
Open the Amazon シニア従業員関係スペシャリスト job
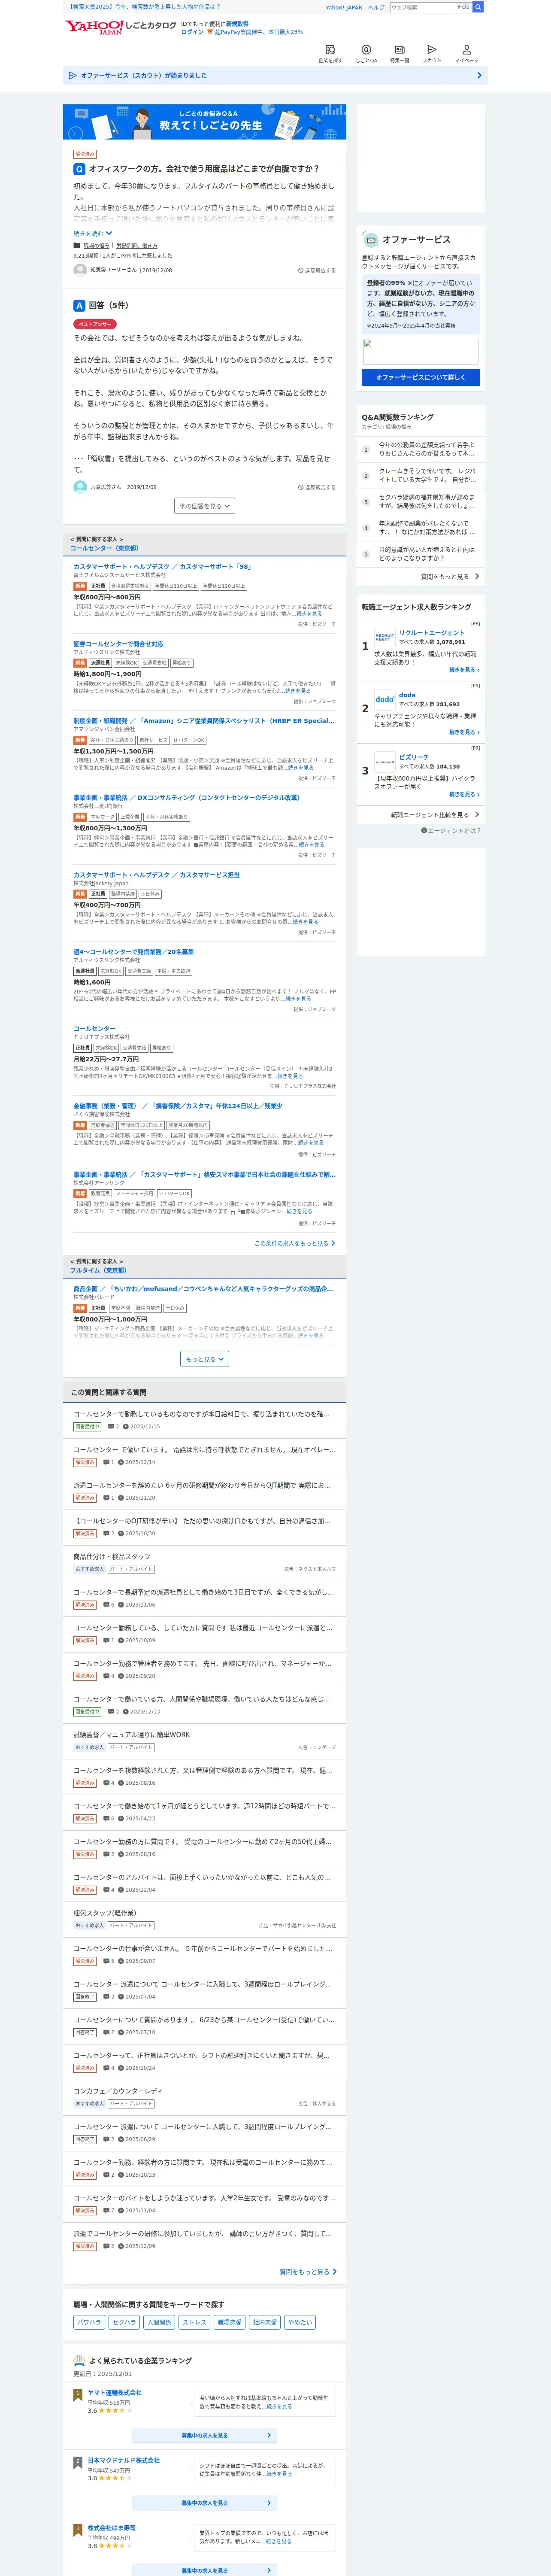click(x=203, y=720)
